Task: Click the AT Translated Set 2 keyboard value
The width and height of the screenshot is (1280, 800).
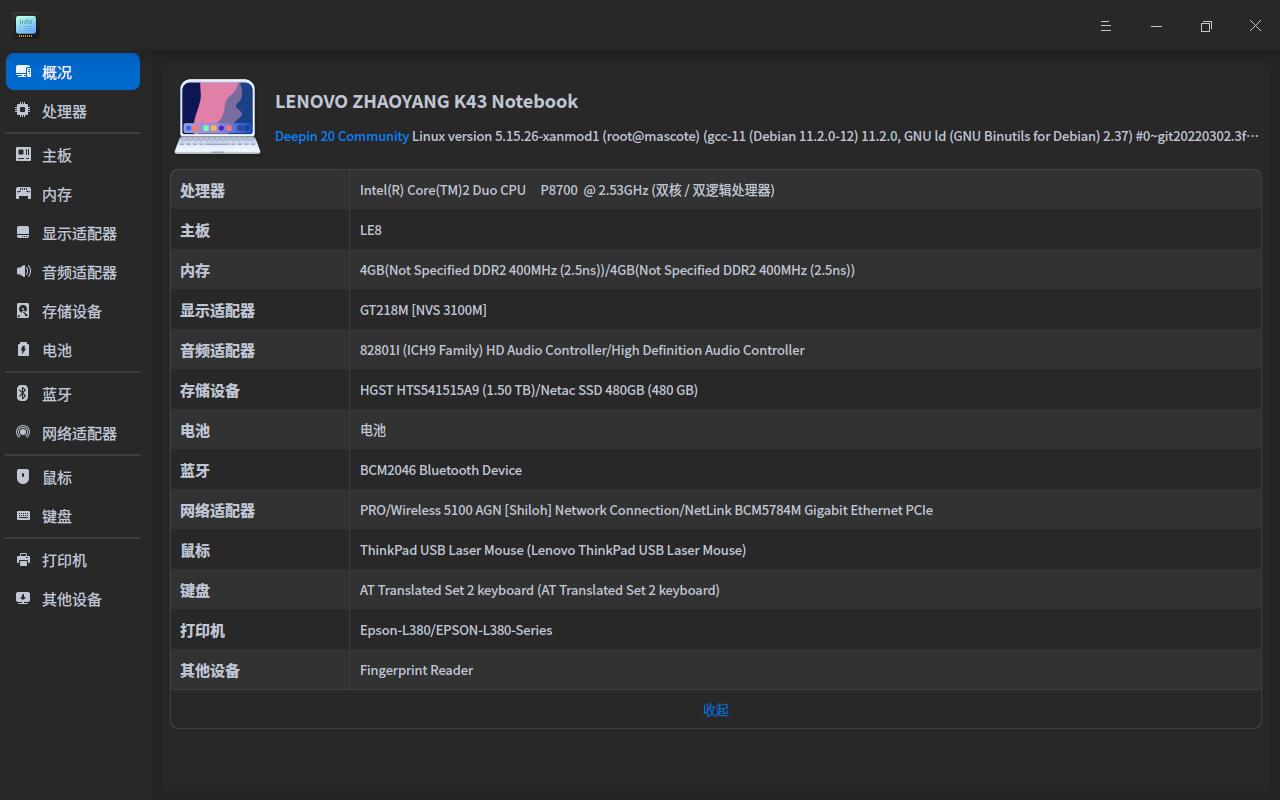Action: click(540, 590)
